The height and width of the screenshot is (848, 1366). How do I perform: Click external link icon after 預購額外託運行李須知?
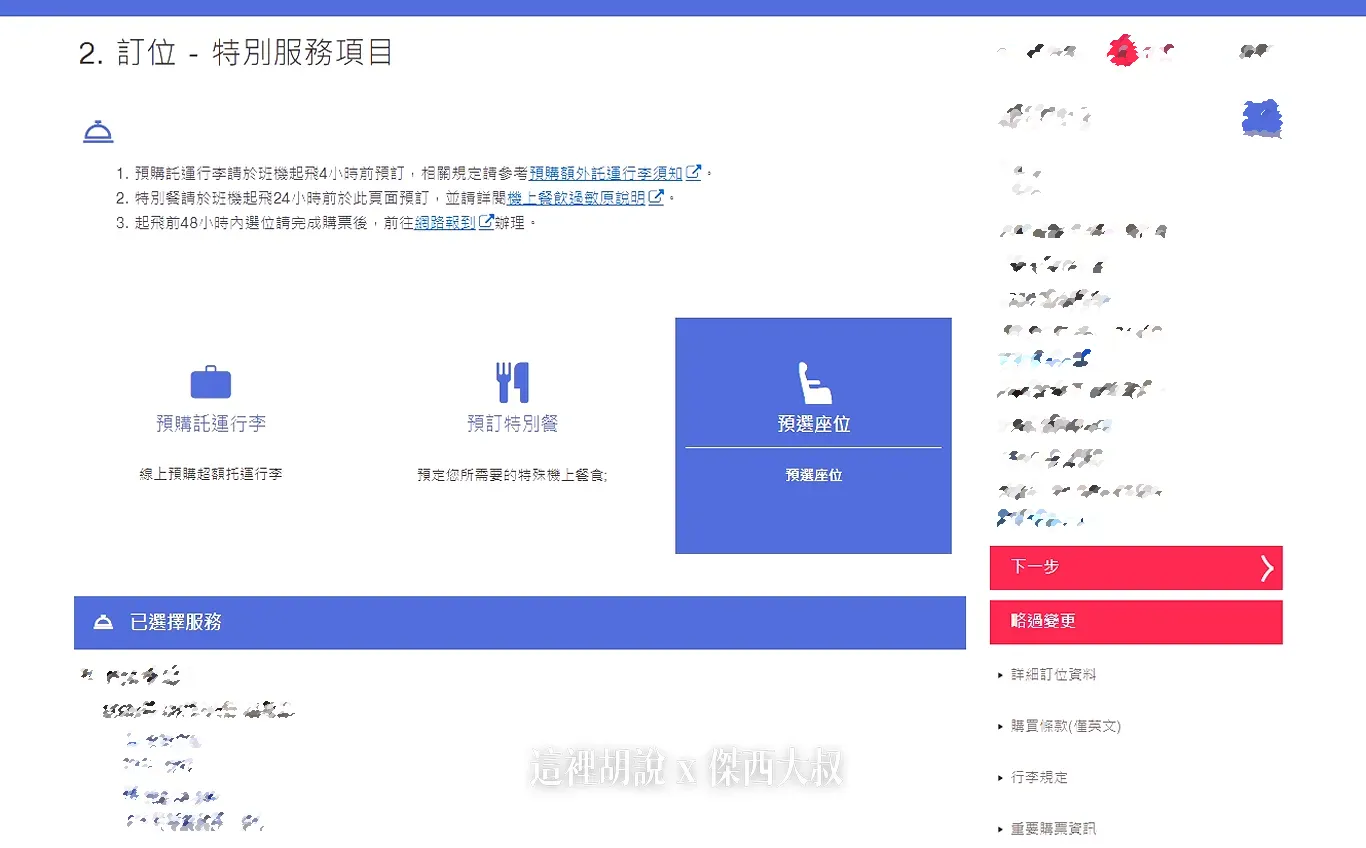tap(693, 172)
